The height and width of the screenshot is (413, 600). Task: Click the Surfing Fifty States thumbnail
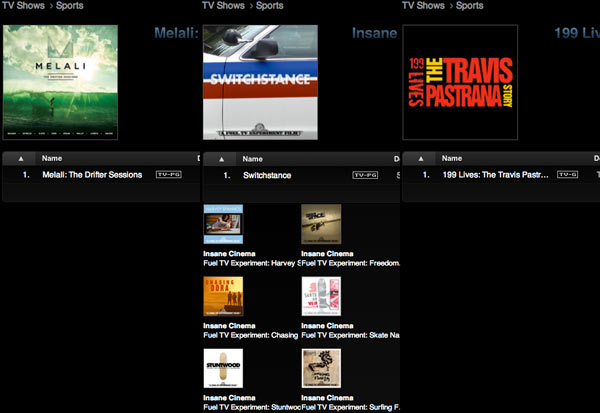coord(321,368)
